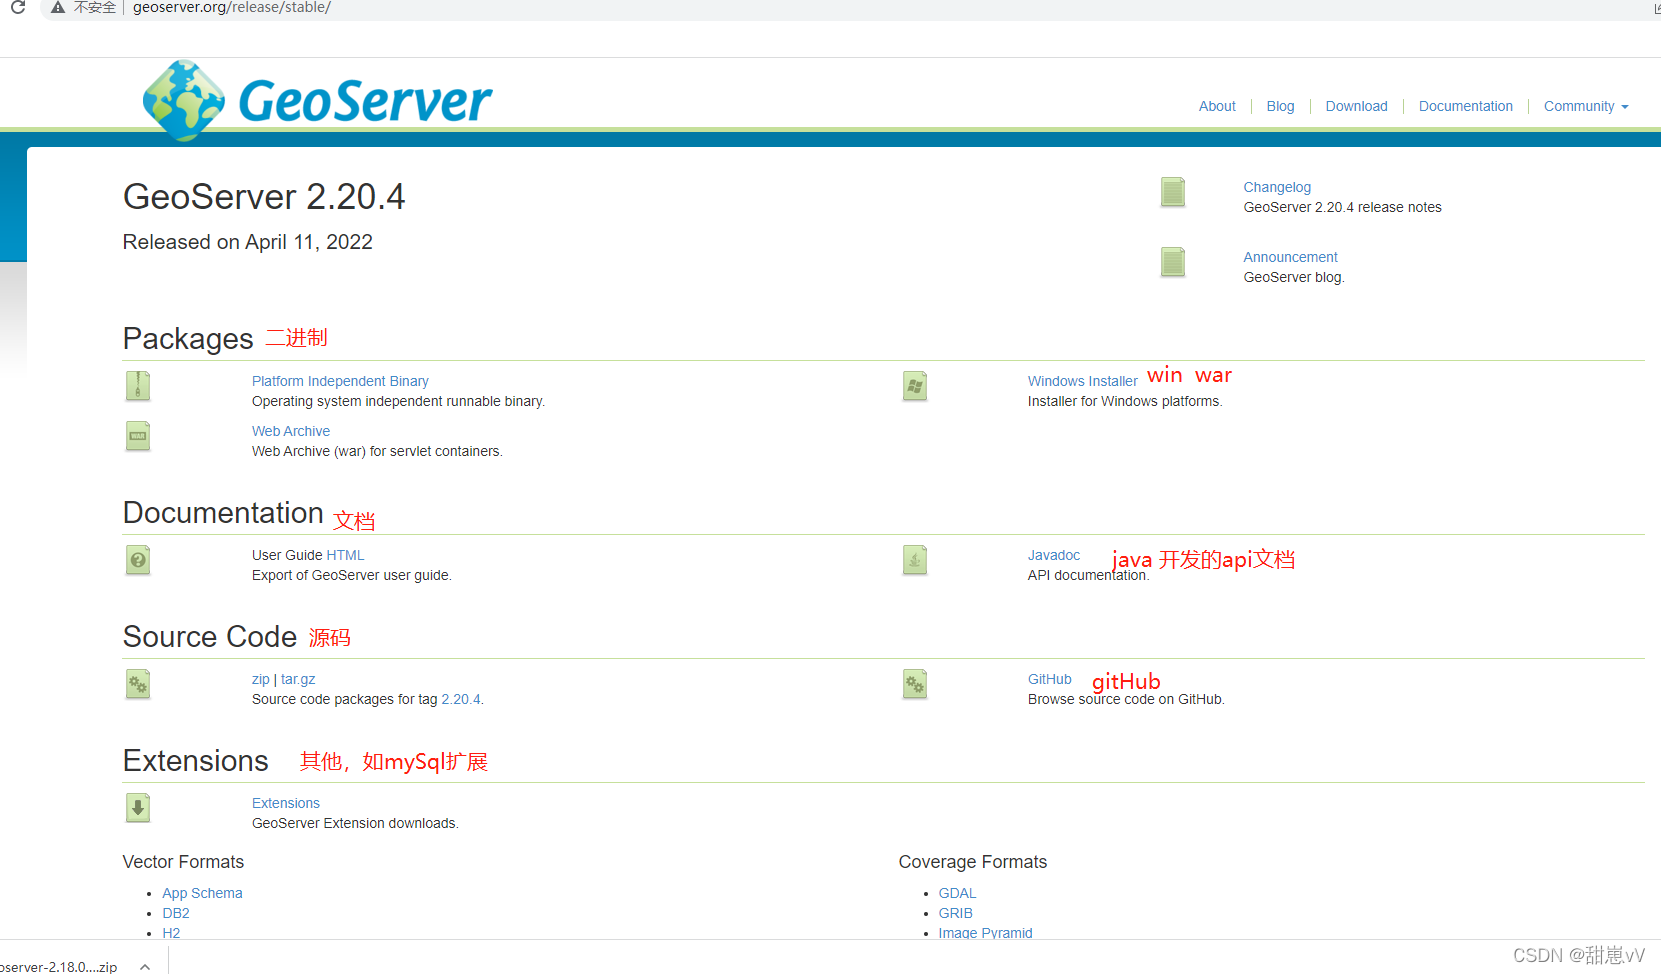Click the Windows Installer icon
The height and width of the screenshot is (974, 1661).
pos(915,386)
